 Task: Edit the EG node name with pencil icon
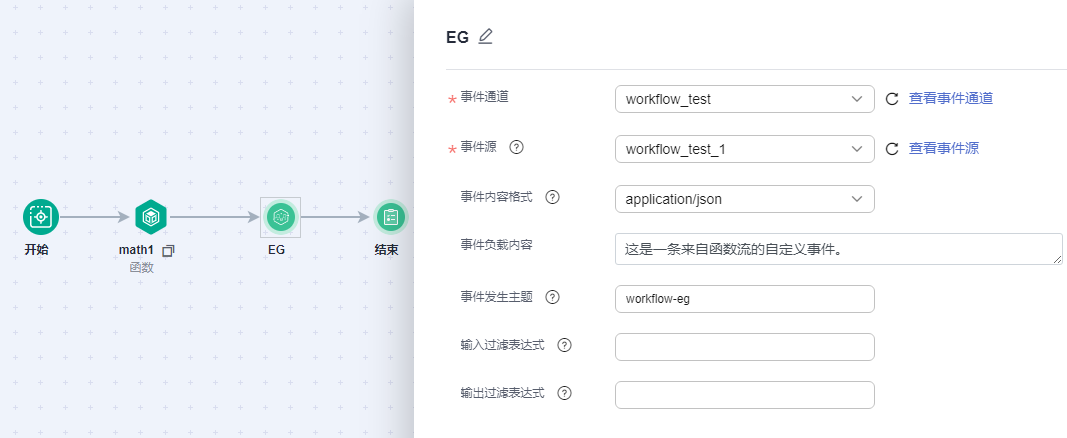486,37
